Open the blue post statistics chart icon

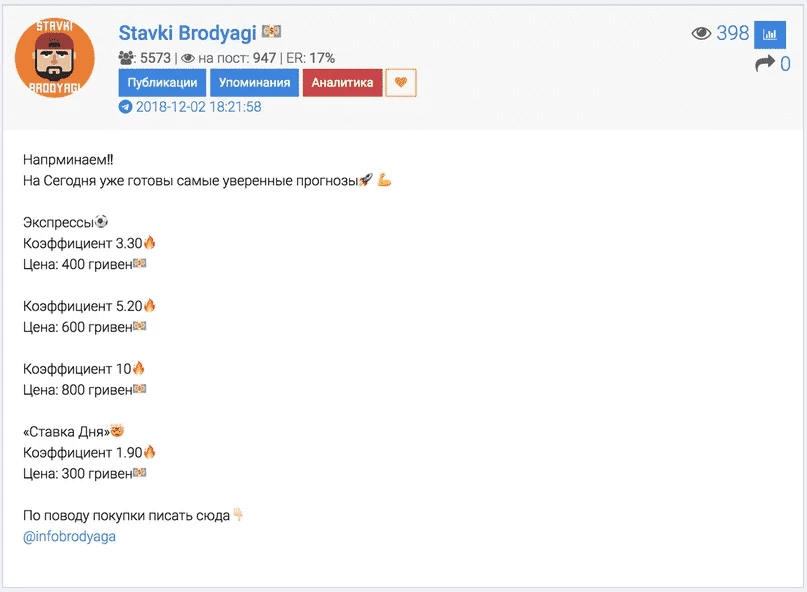point(769,34)
